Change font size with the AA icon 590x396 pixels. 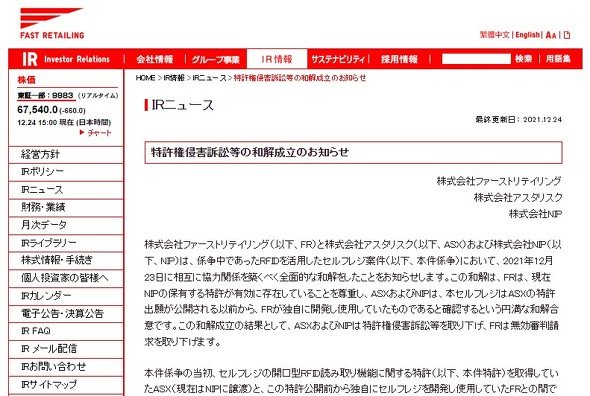550,35
